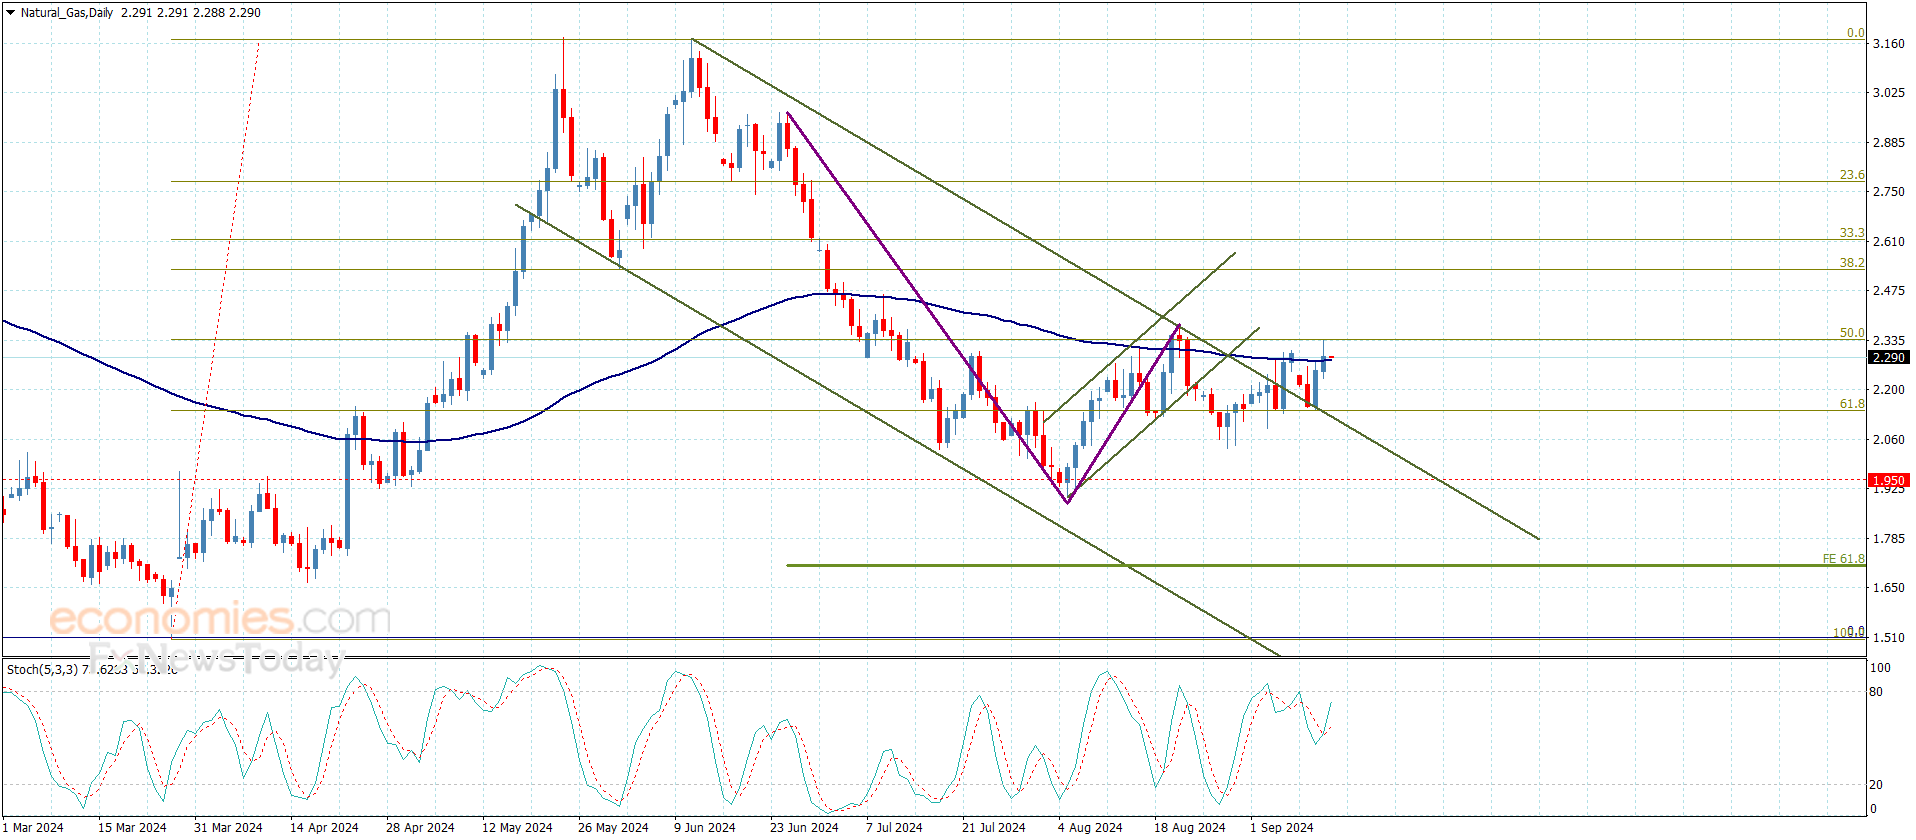
Task: Click the Natural_Gas,Daily symbol title text
Action: pyautogui.click(x=67, y=13)
